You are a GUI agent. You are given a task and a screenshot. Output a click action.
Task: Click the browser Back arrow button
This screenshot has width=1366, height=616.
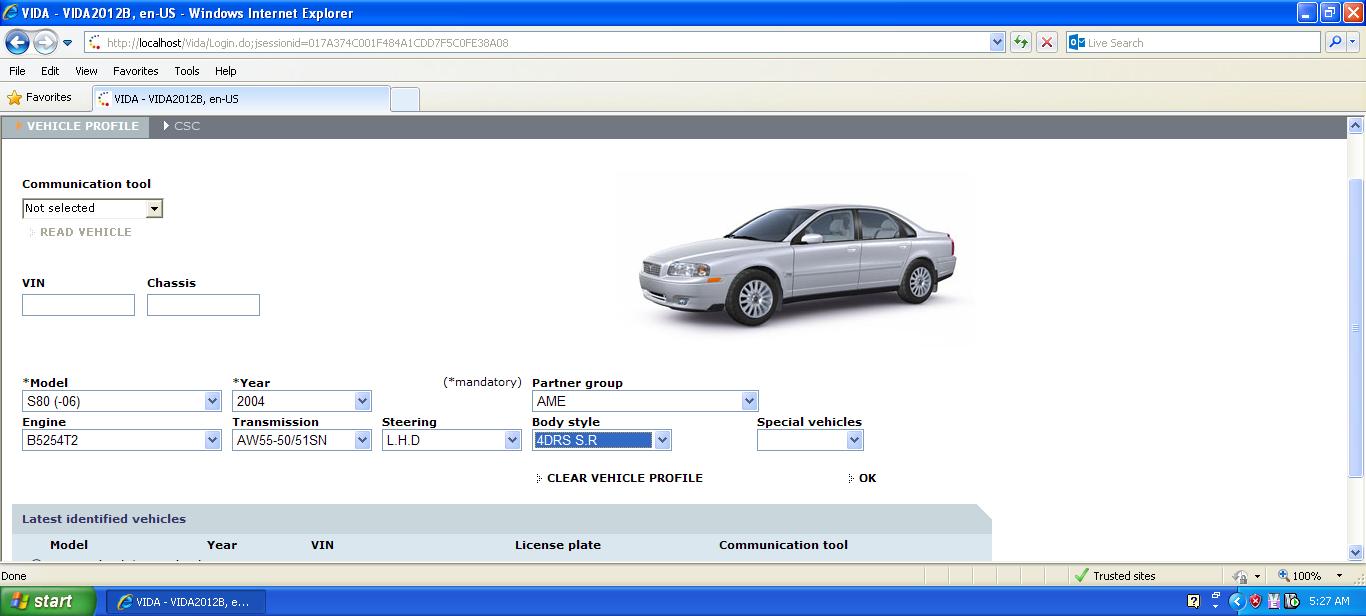pos(18,43)
